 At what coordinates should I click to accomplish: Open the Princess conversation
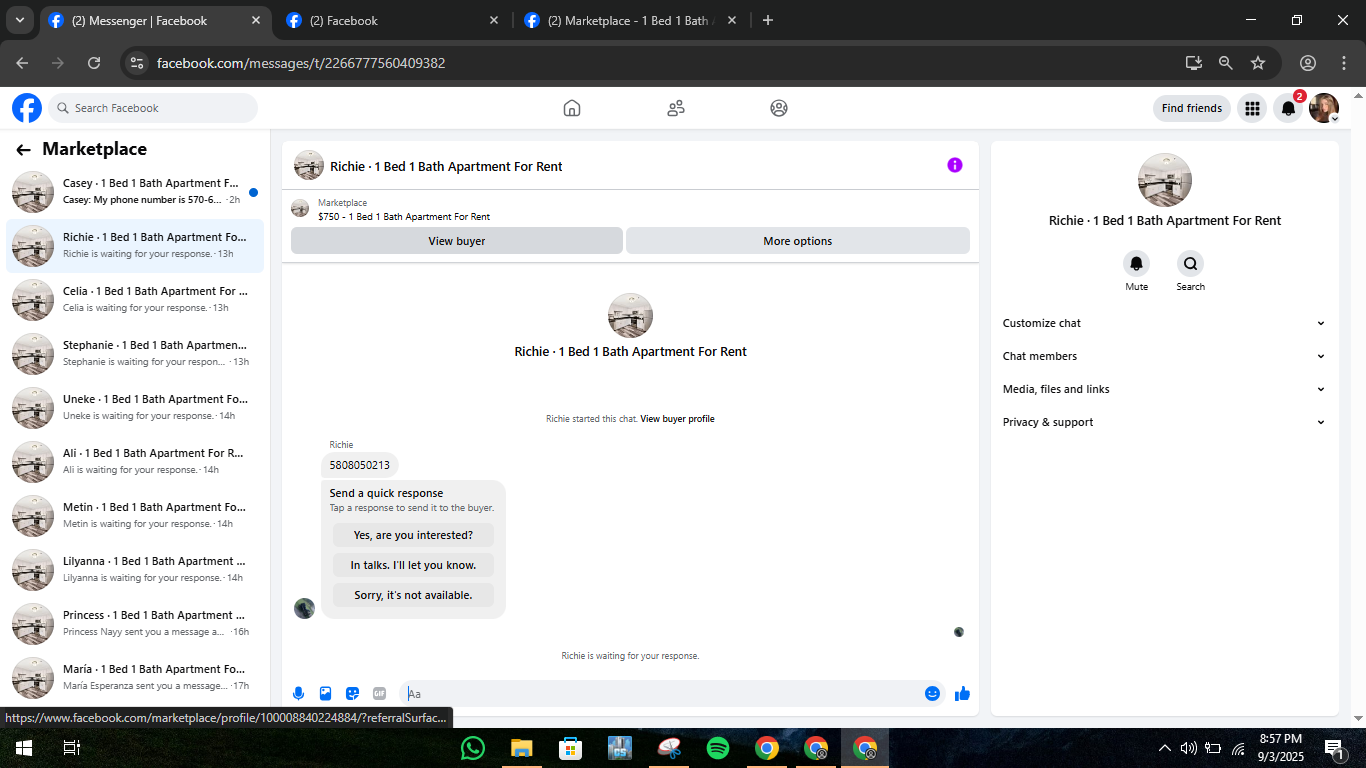(135, 624)
